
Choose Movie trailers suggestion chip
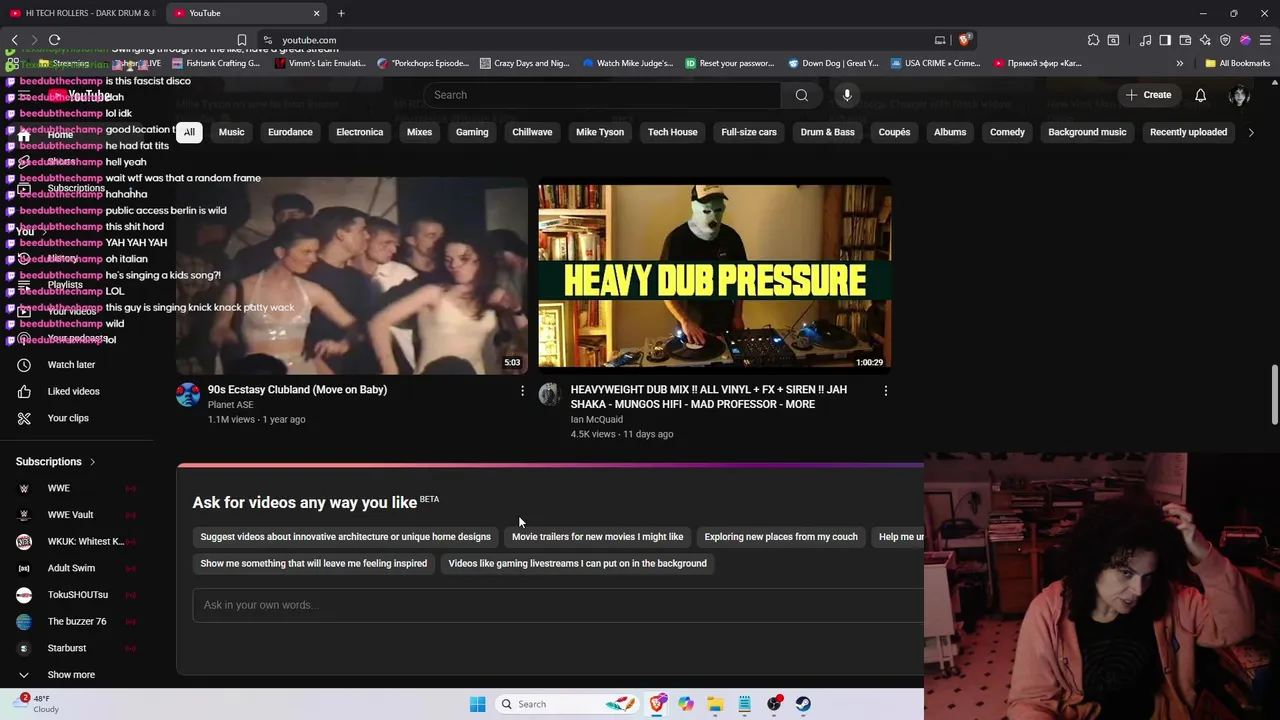597,537
